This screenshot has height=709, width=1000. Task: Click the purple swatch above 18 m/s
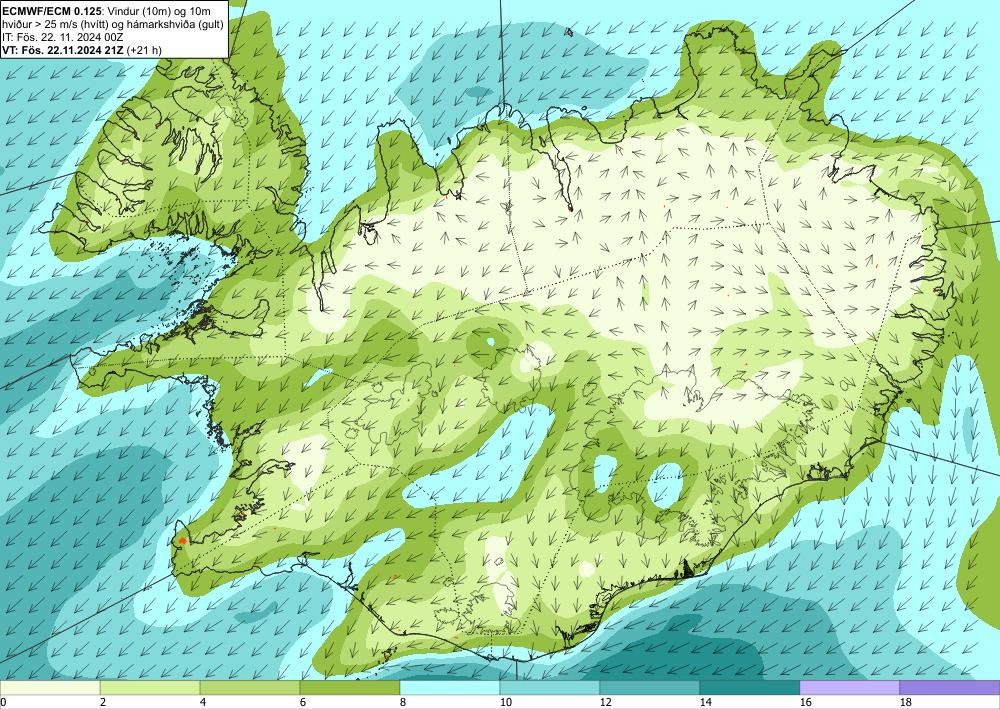[950, 687]
